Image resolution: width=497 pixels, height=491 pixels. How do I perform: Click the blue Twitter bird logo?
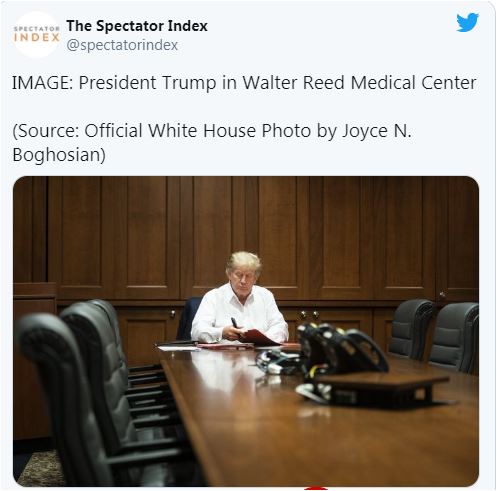[468, 22]
